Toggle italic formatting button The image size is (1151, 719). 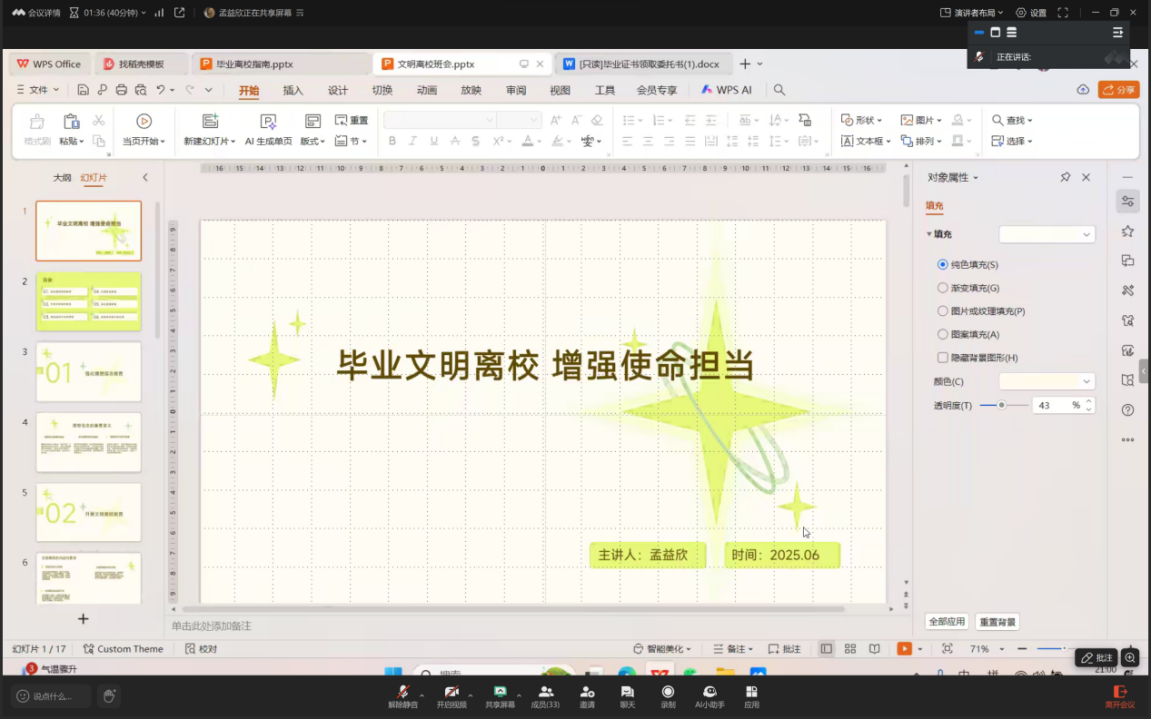click(413, 141)
